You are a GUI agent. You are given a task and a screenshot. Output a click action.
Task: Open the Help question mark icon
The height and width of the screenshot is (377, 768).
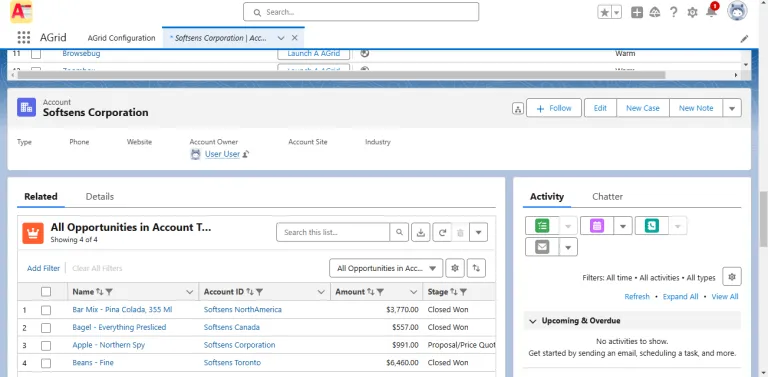click(673, 13)
